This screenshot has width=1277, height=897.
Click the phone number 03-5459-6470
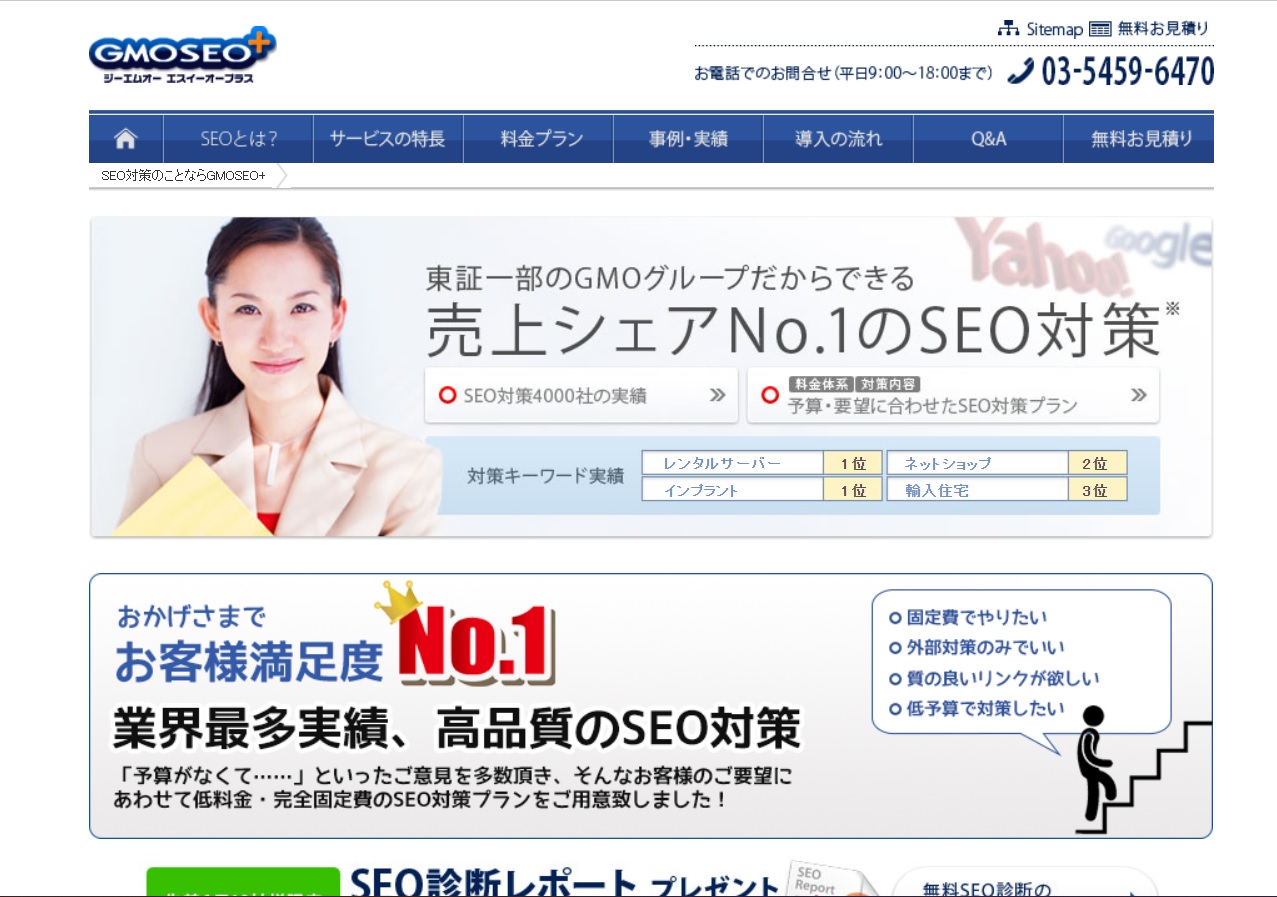point(1128,72)
